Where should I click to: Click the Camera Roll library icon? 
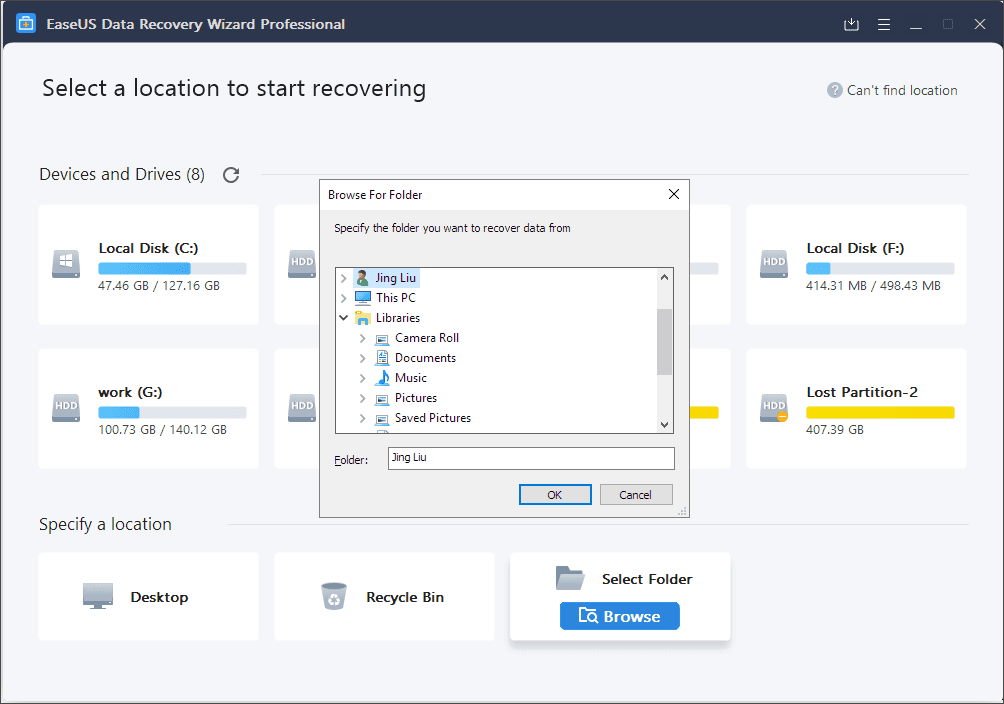coord(382,338)
